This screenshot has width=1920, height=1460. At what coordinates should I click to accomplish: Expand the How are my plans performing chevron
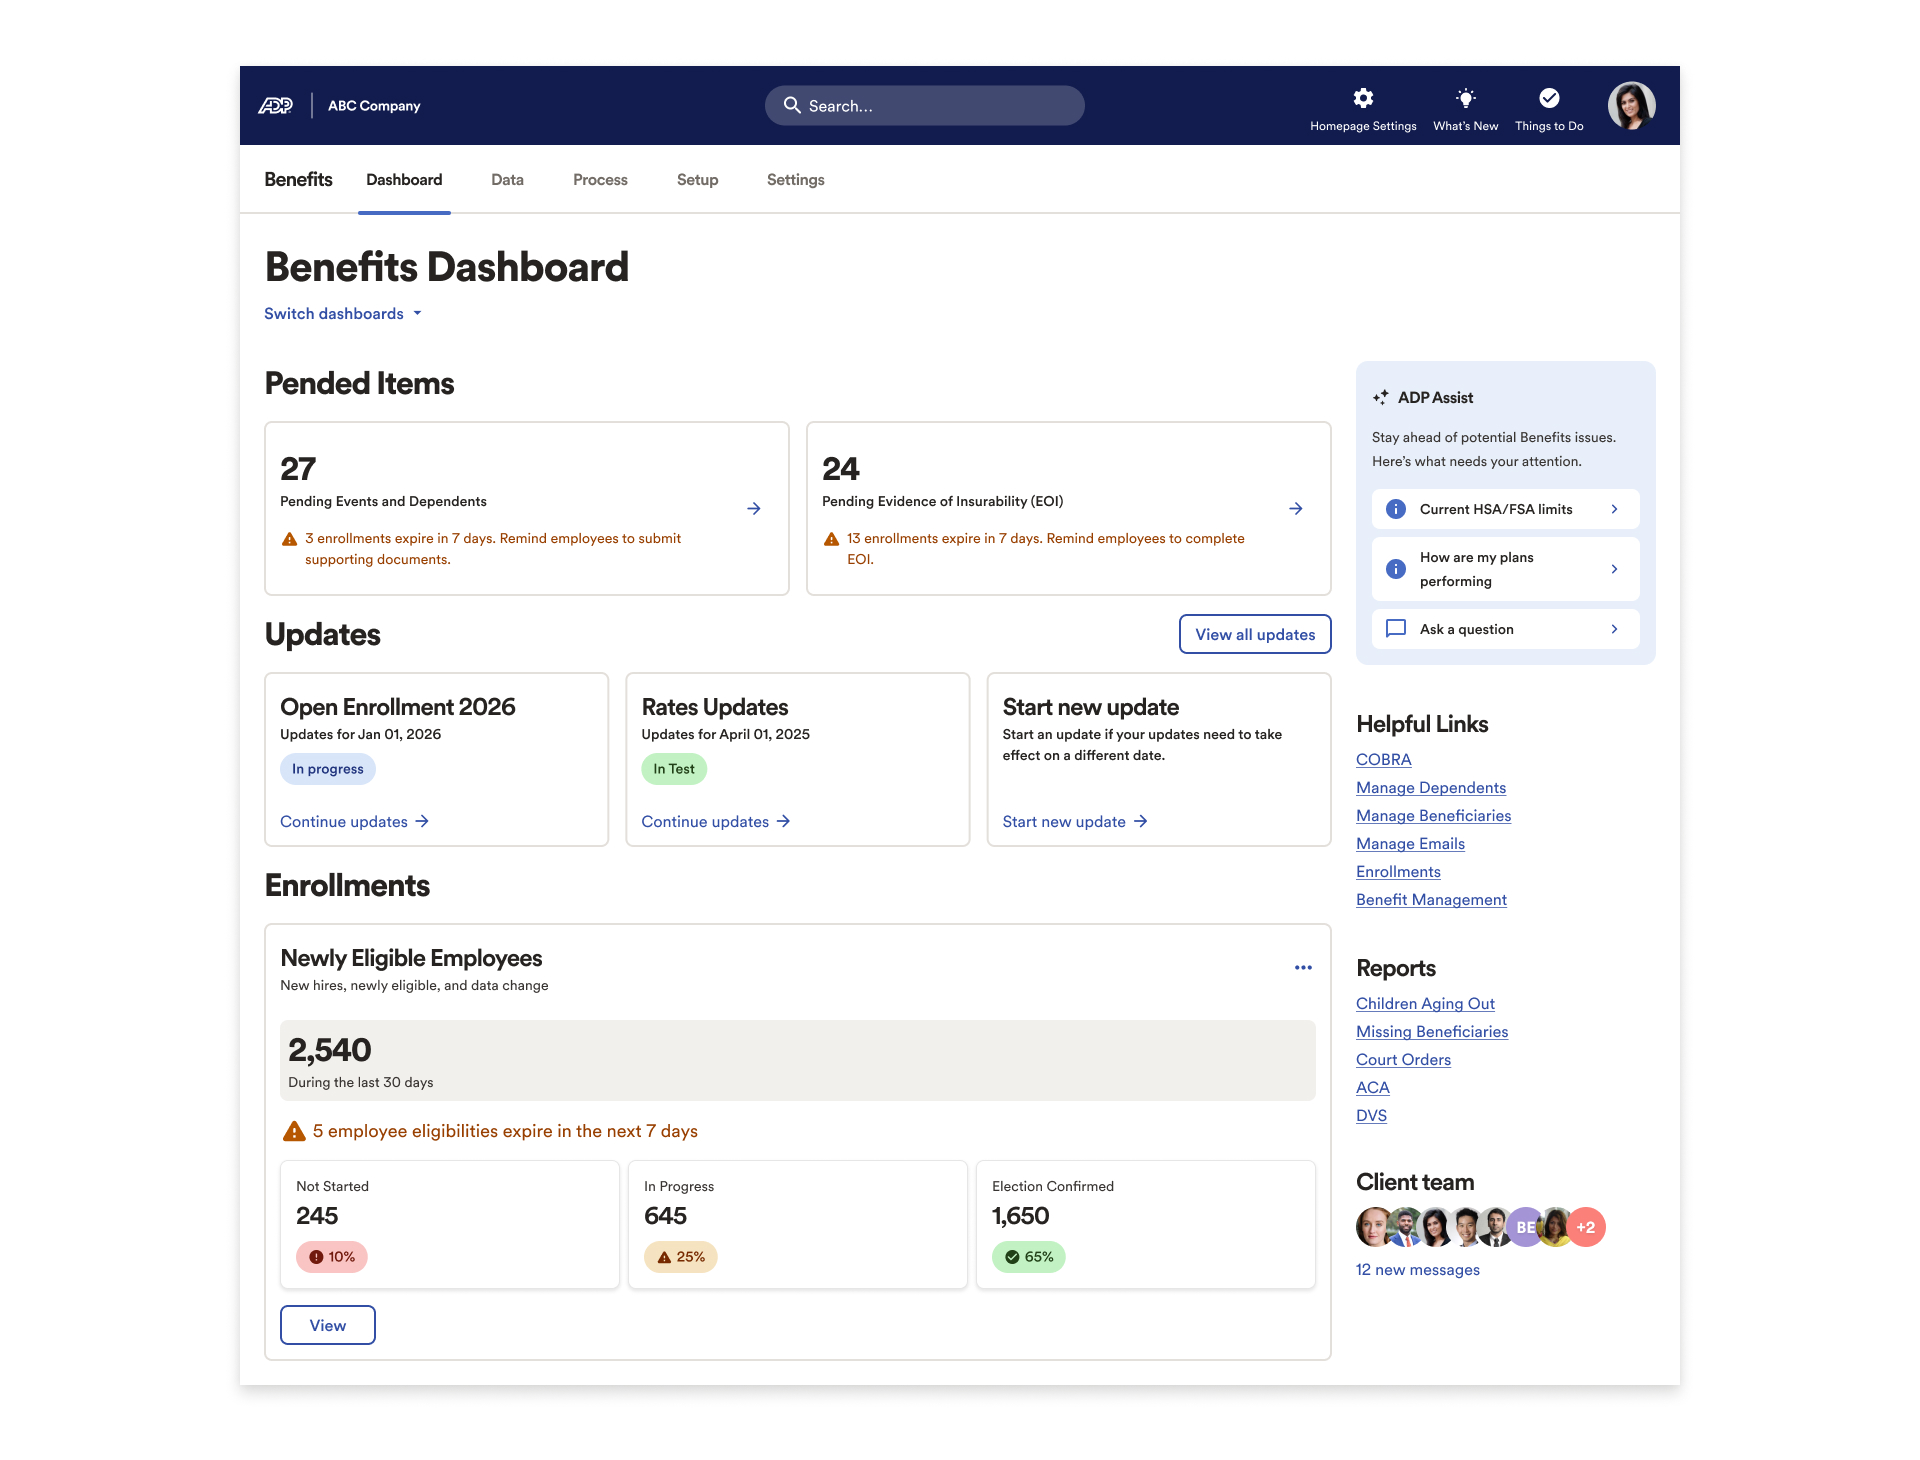coord(1613,569)
